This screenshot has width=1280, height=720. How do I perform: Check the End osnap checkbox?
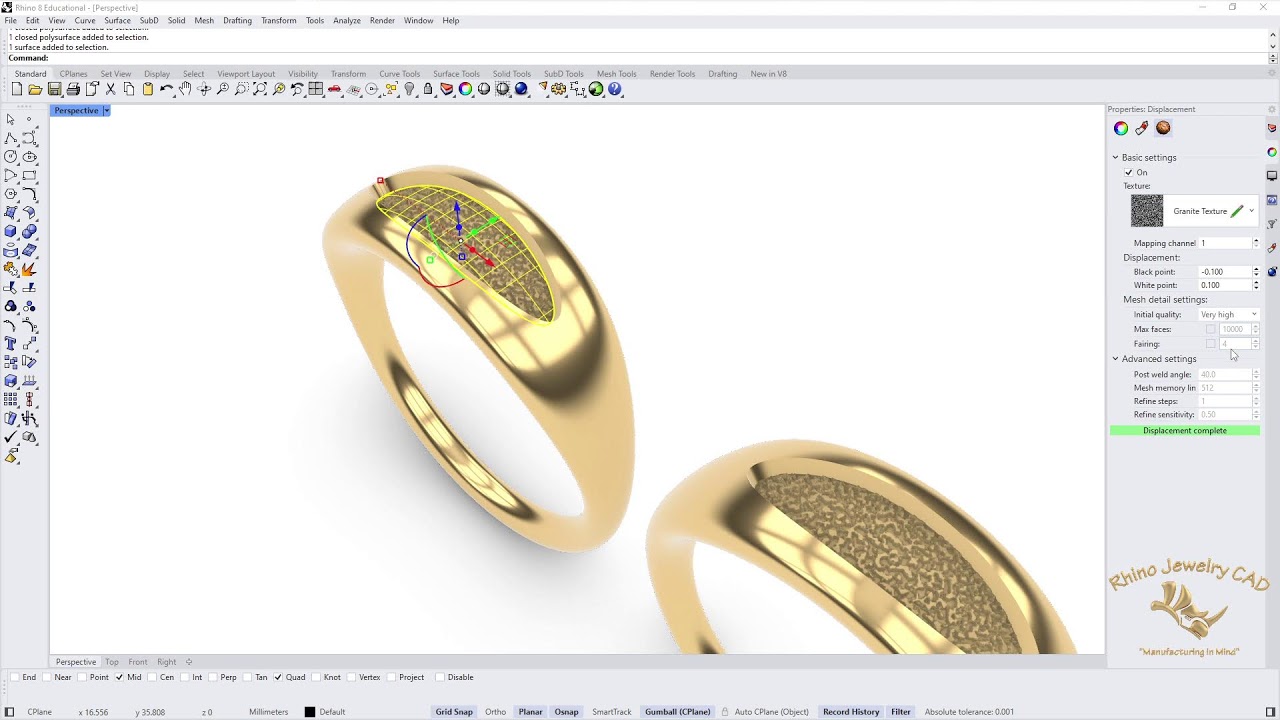tap(15, 677)
